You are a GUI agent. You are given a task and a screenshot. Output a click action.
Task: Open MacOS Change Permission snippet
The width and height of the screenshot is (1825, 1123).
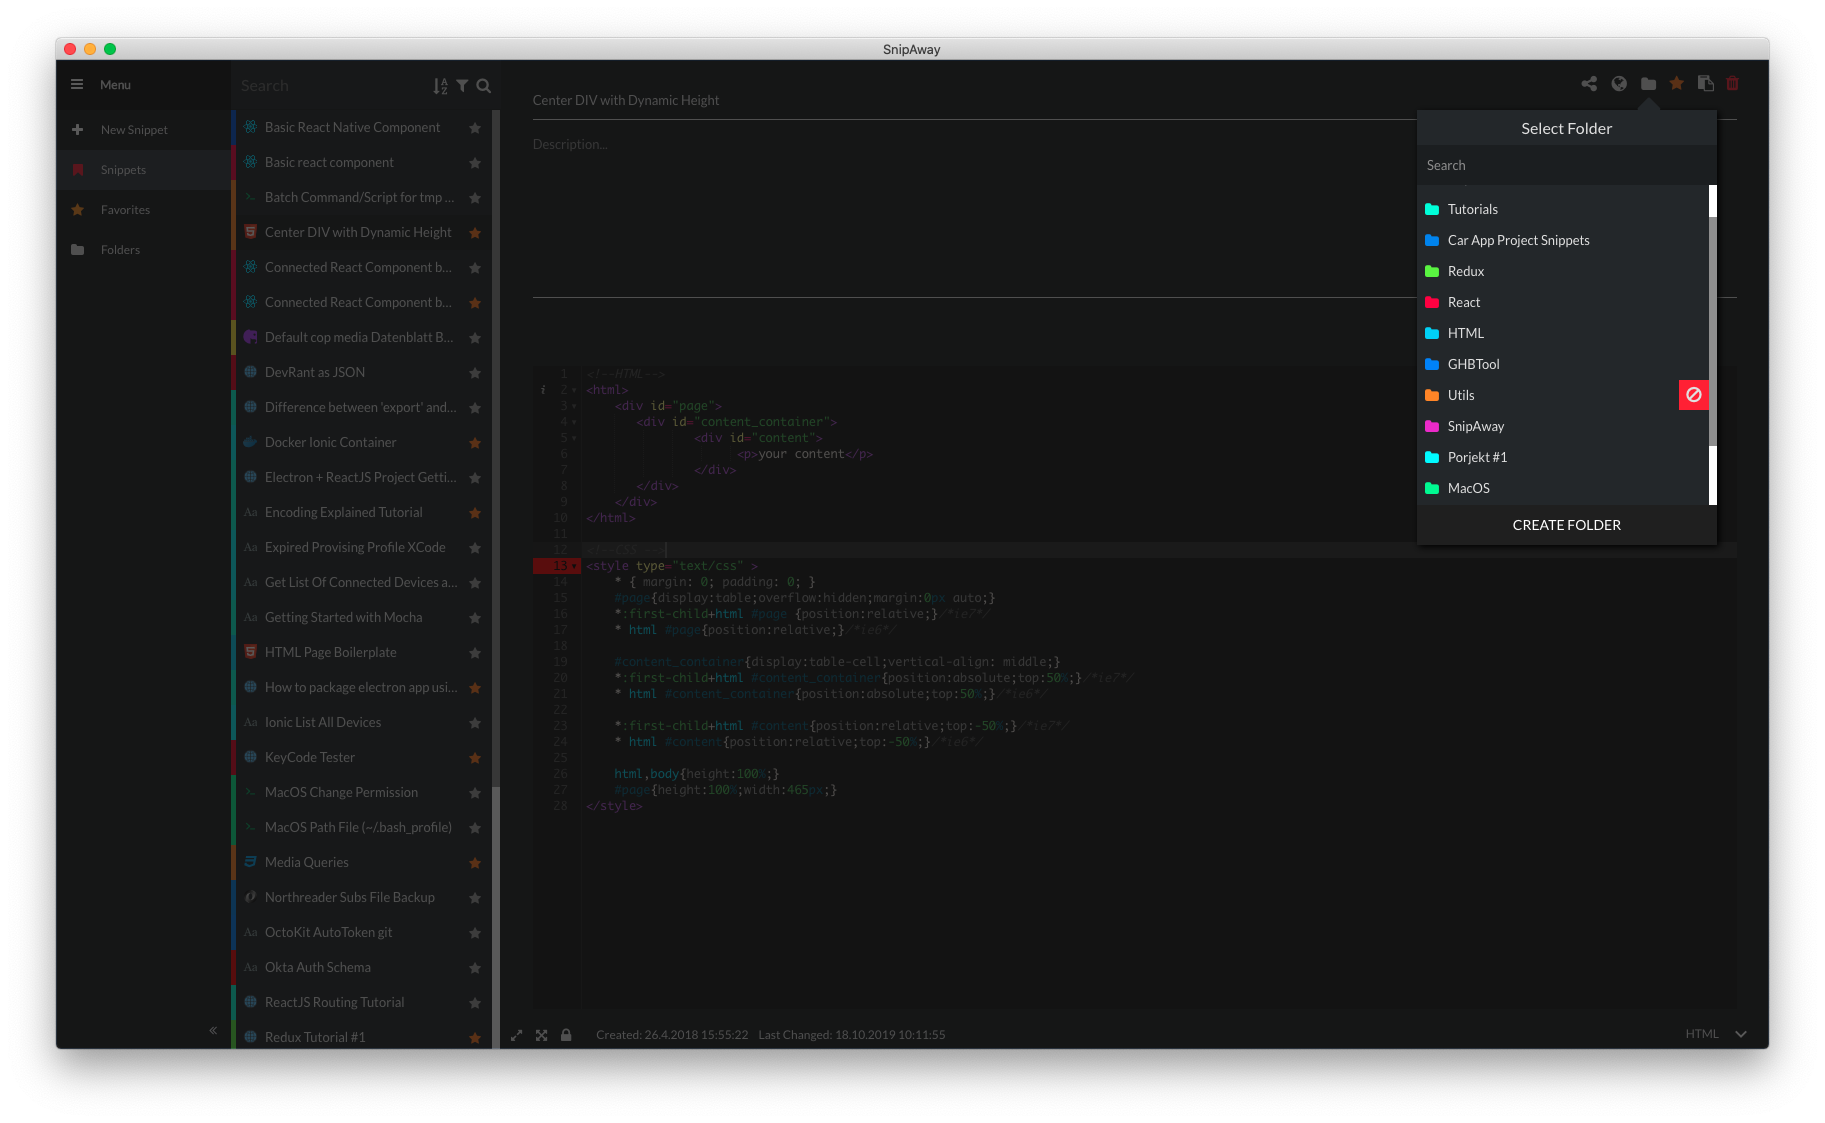tap(341, 792)
